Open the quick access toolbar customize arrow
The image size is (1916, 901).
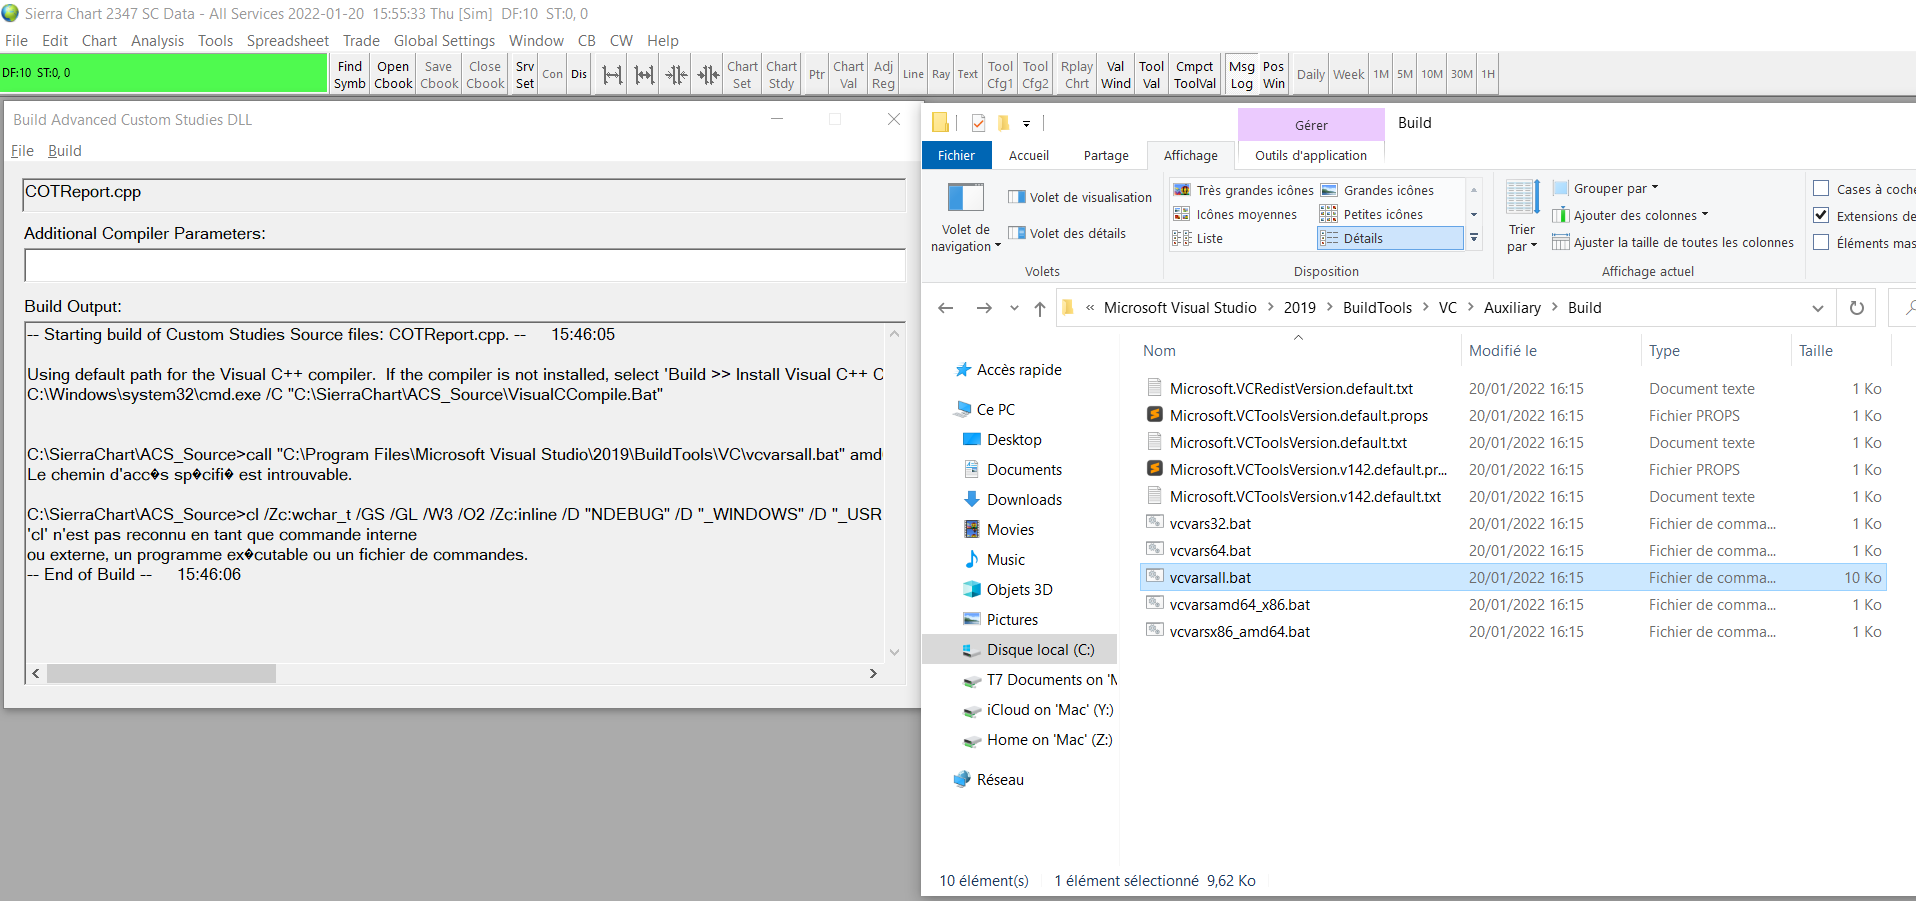[1026, 124]
